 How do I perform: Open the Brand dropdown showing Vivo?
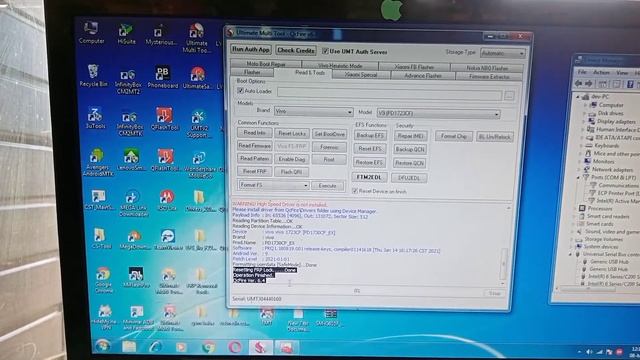[313, 111]
